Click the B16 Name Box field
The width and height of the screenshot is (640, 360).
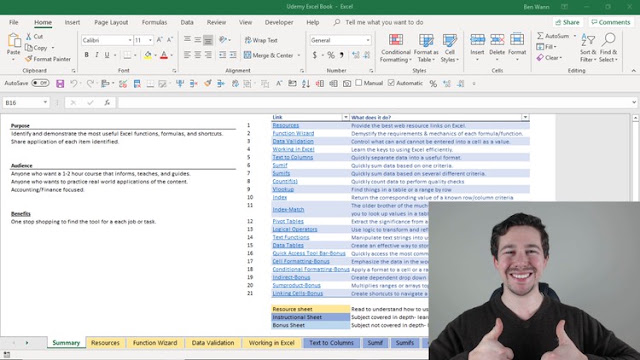21,103
